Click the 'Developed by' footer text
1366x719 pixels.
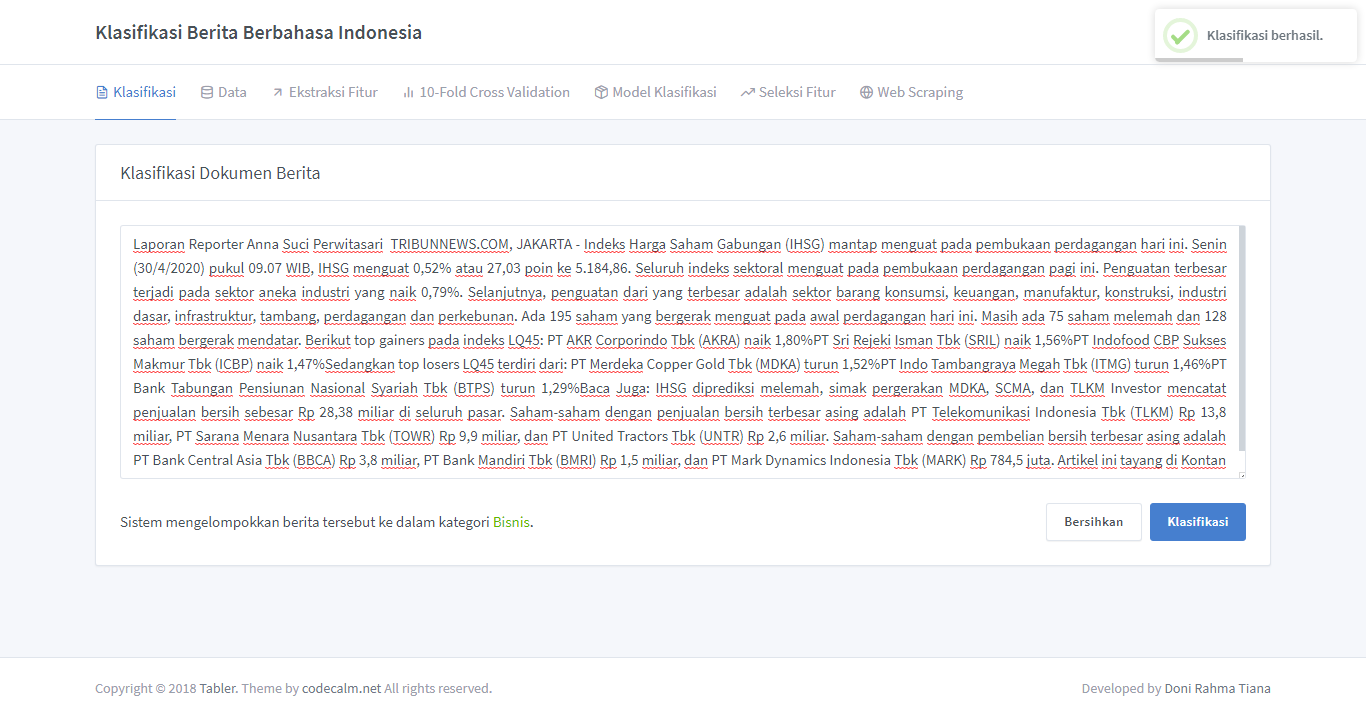pyautogui.click(x=1121, y=688)
